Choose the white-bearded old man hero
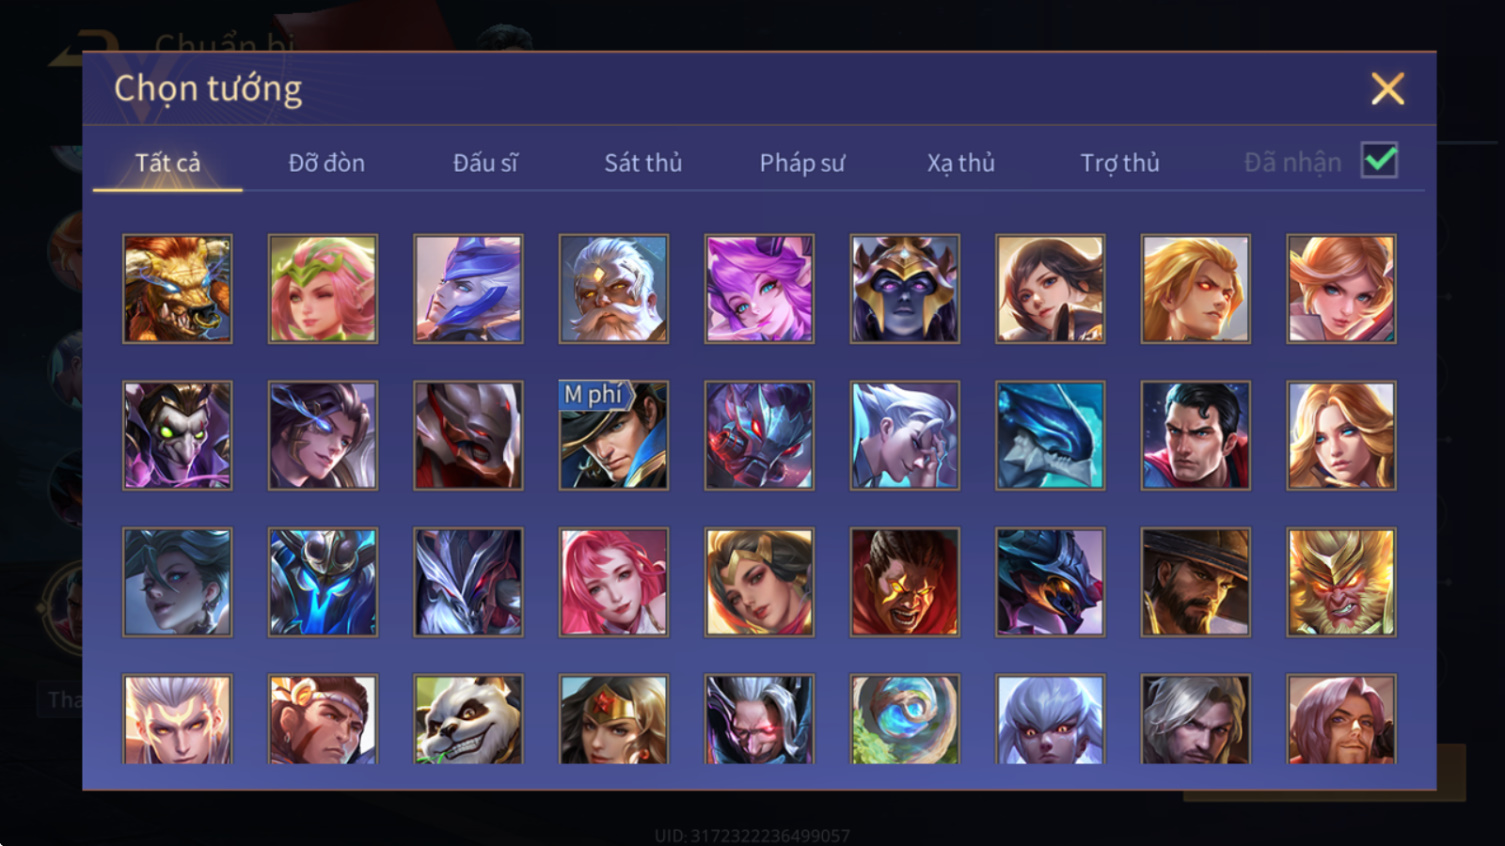Image resolution: width=1505 pixels, height=846 pixels. [x=613, y=289]
